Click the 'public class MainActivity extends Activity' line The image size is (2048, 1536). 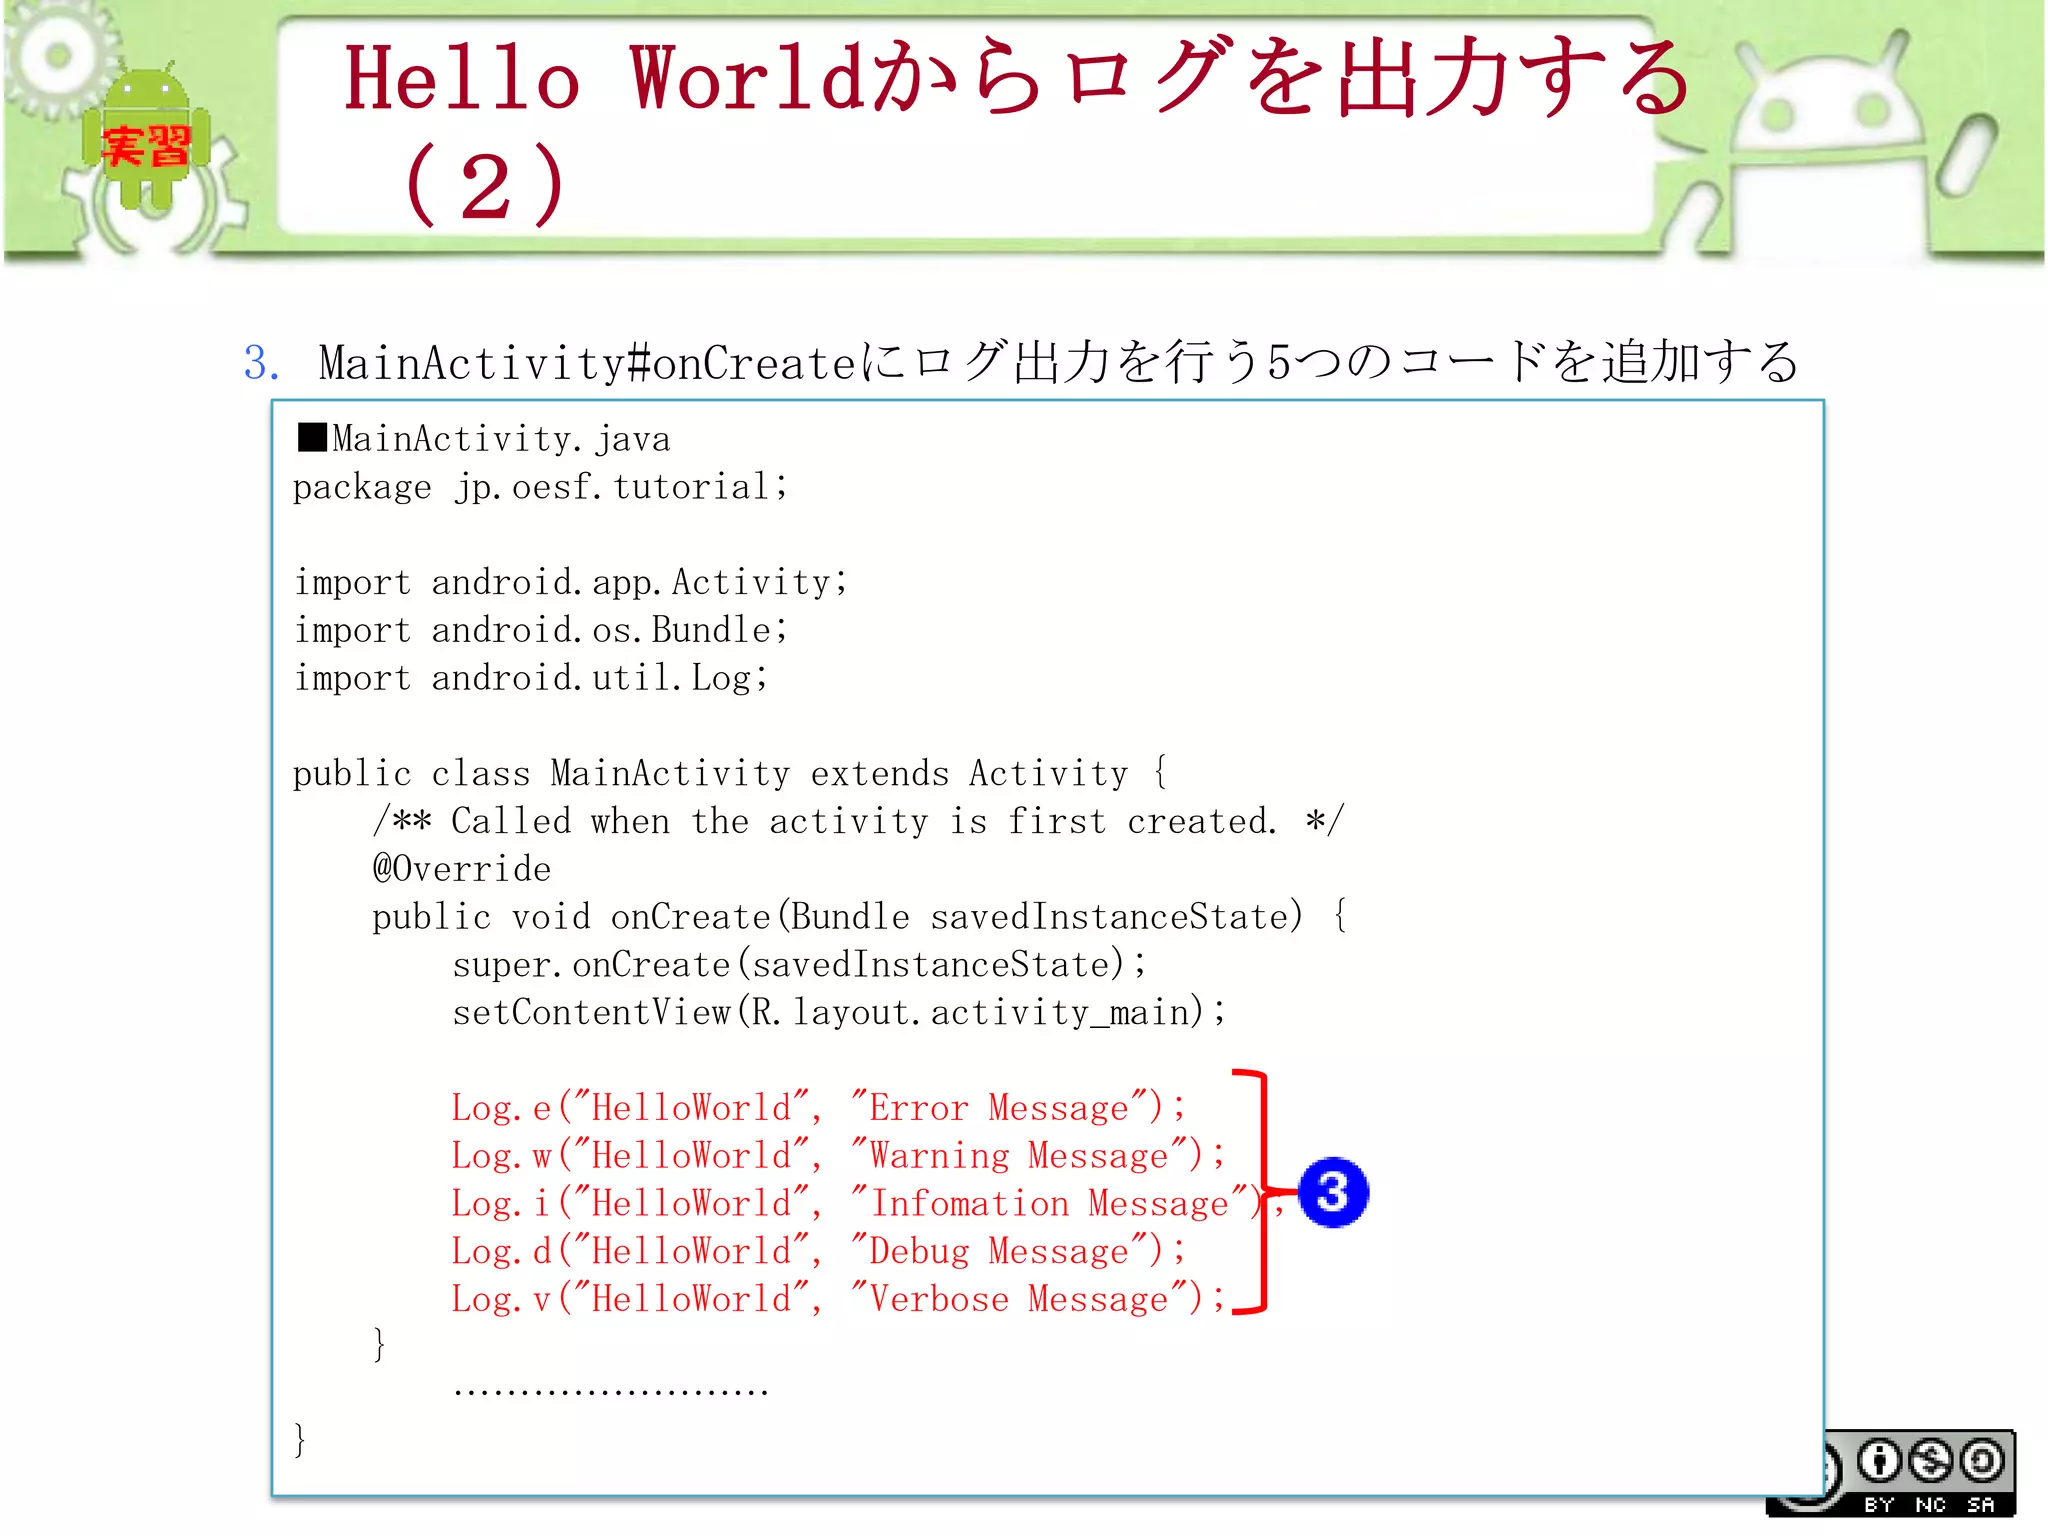tap(730, 773)
